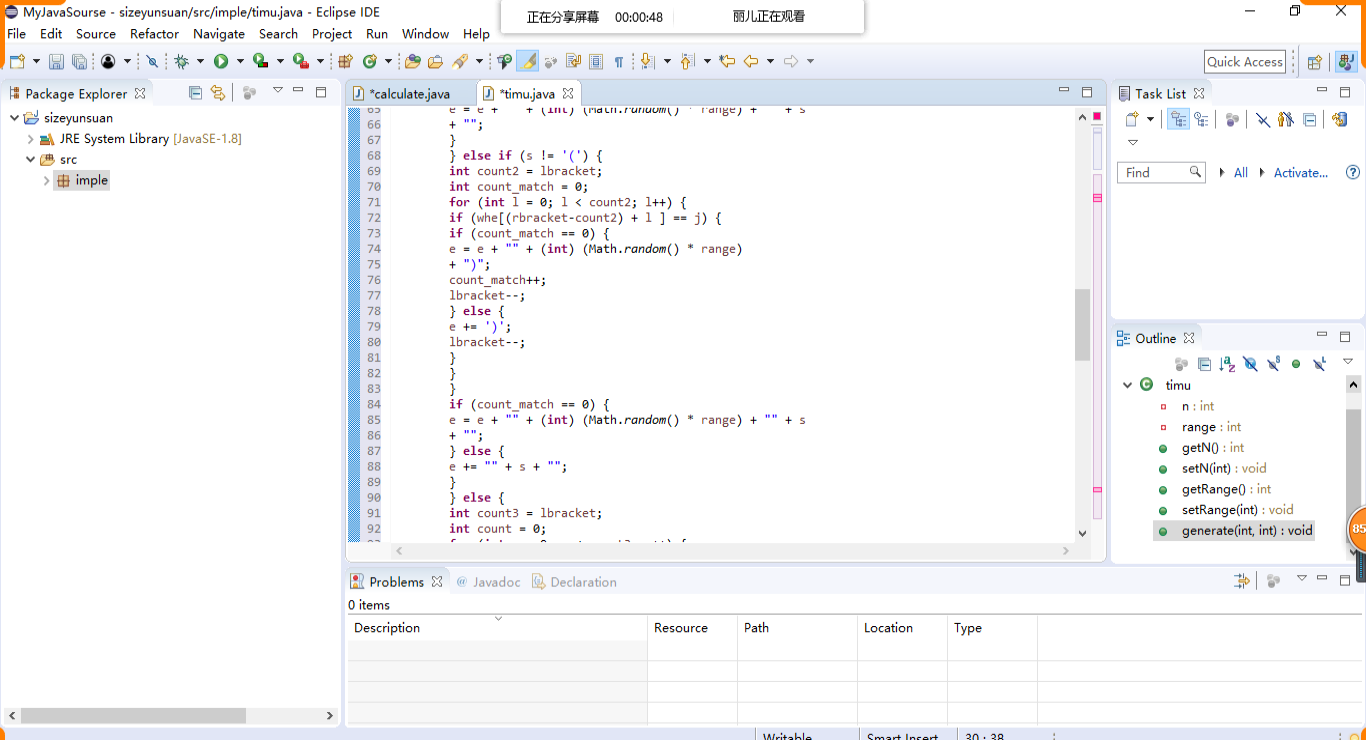Toggle Mark Occurrences highlighter button
This screenshot has width=1366, height=740.
(528, 62)
